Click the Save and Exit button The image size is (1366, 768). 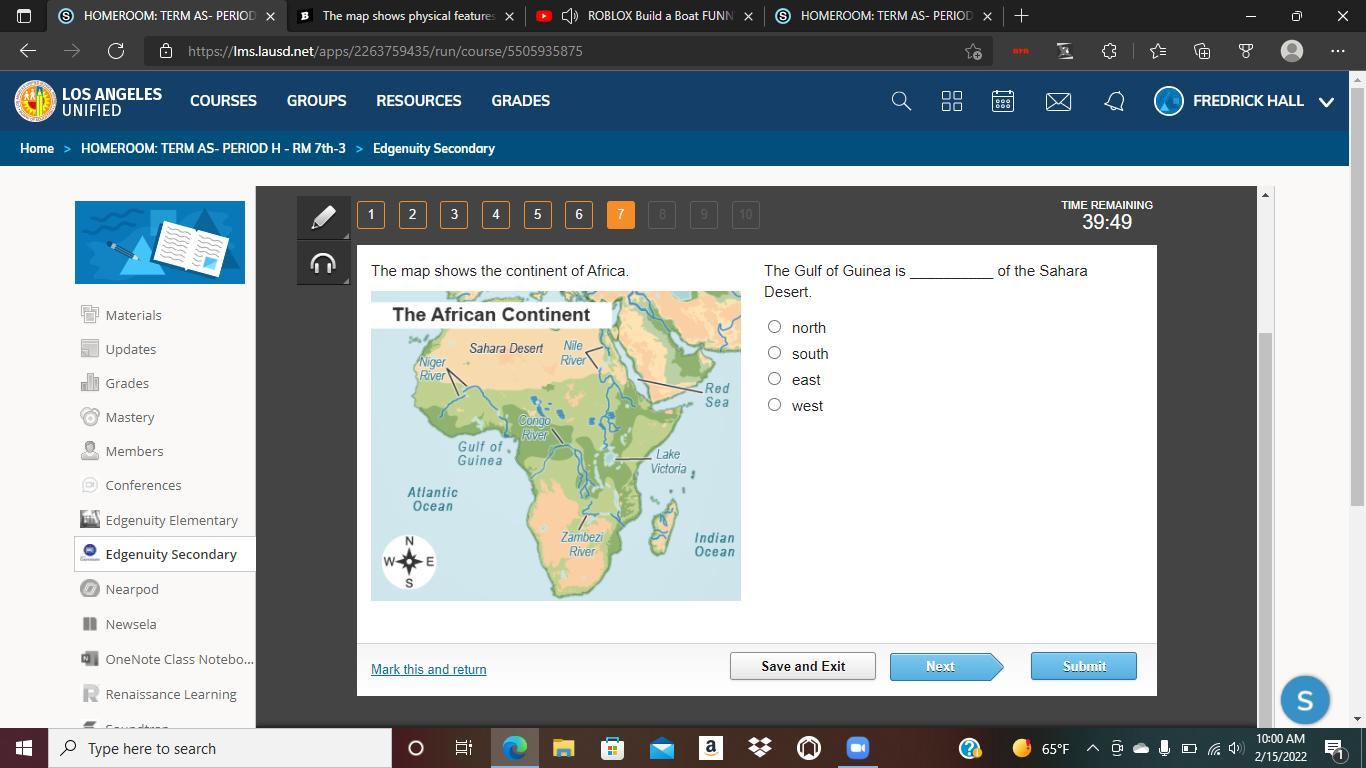(803, 666)
